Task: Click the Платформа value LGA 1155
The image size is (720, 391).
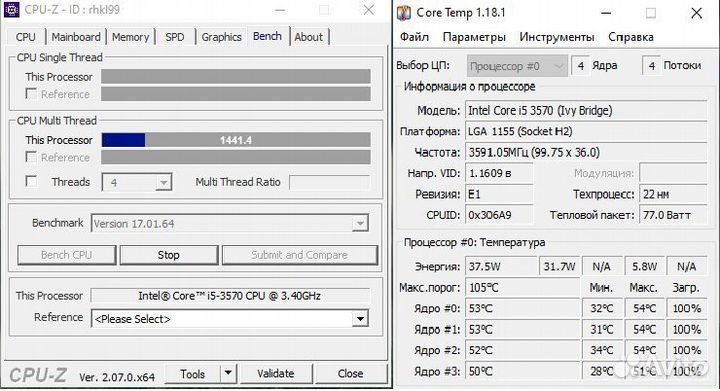Action: pyautogui.click(x=586, y=132)
